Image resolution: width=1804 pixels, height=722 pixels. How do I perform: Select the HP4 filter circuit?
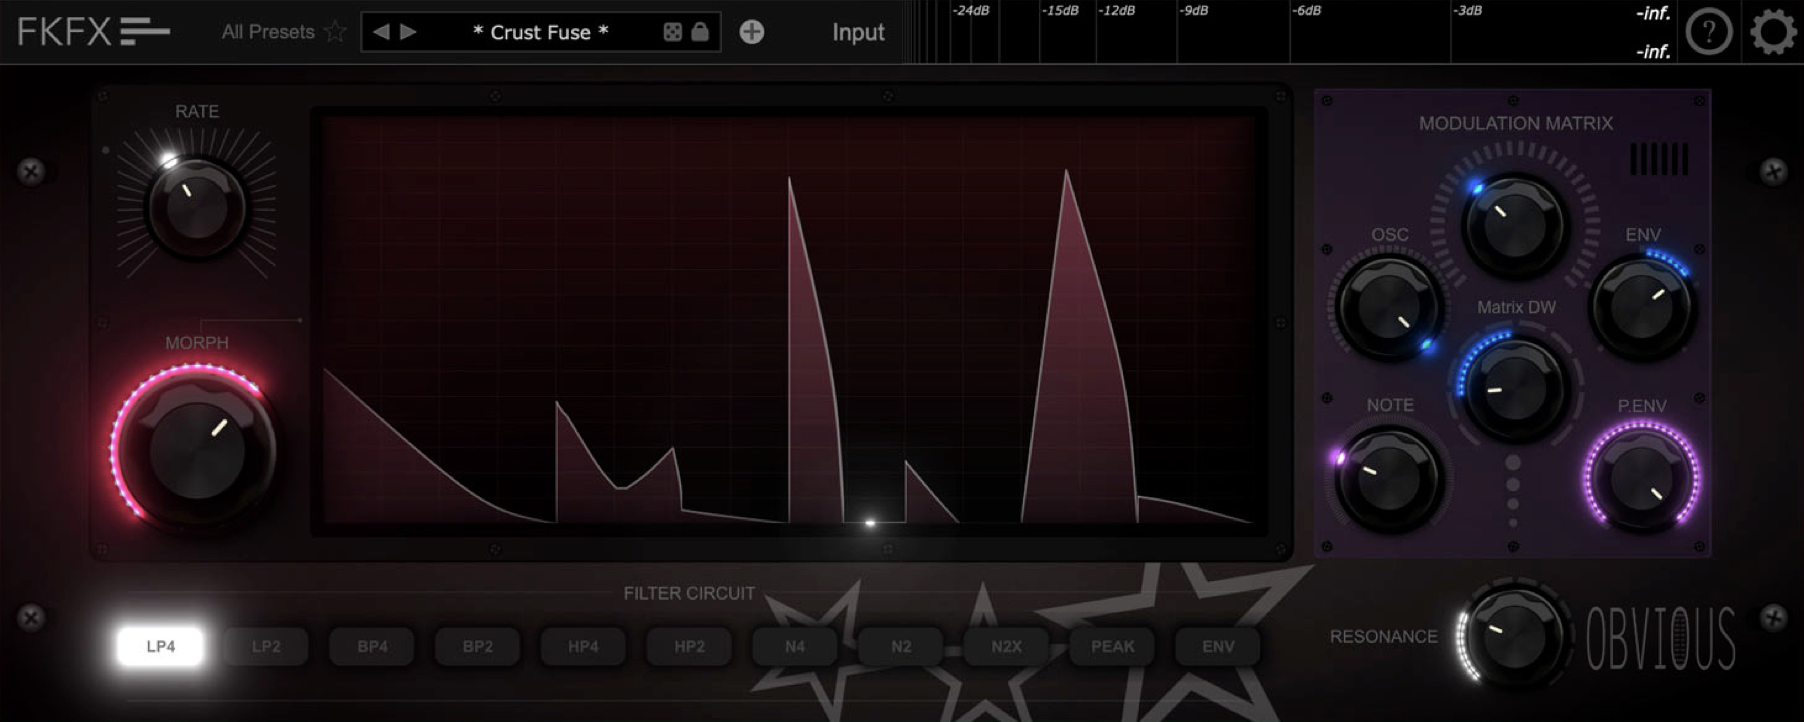pyautogui.click(x=583, y=646)
